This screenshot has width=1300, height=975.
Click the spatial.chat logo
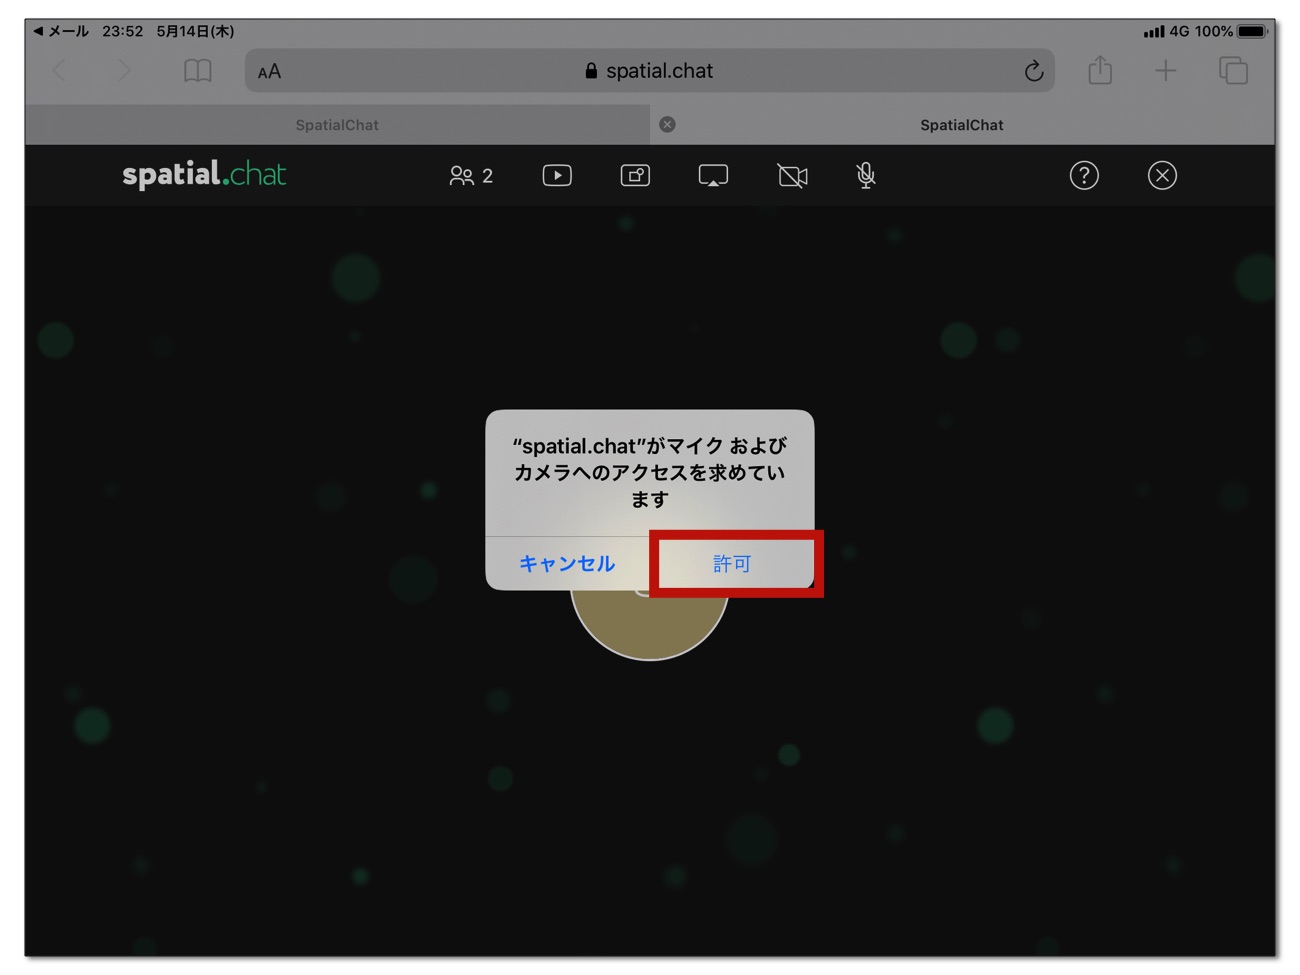click(x=204, y=175)
